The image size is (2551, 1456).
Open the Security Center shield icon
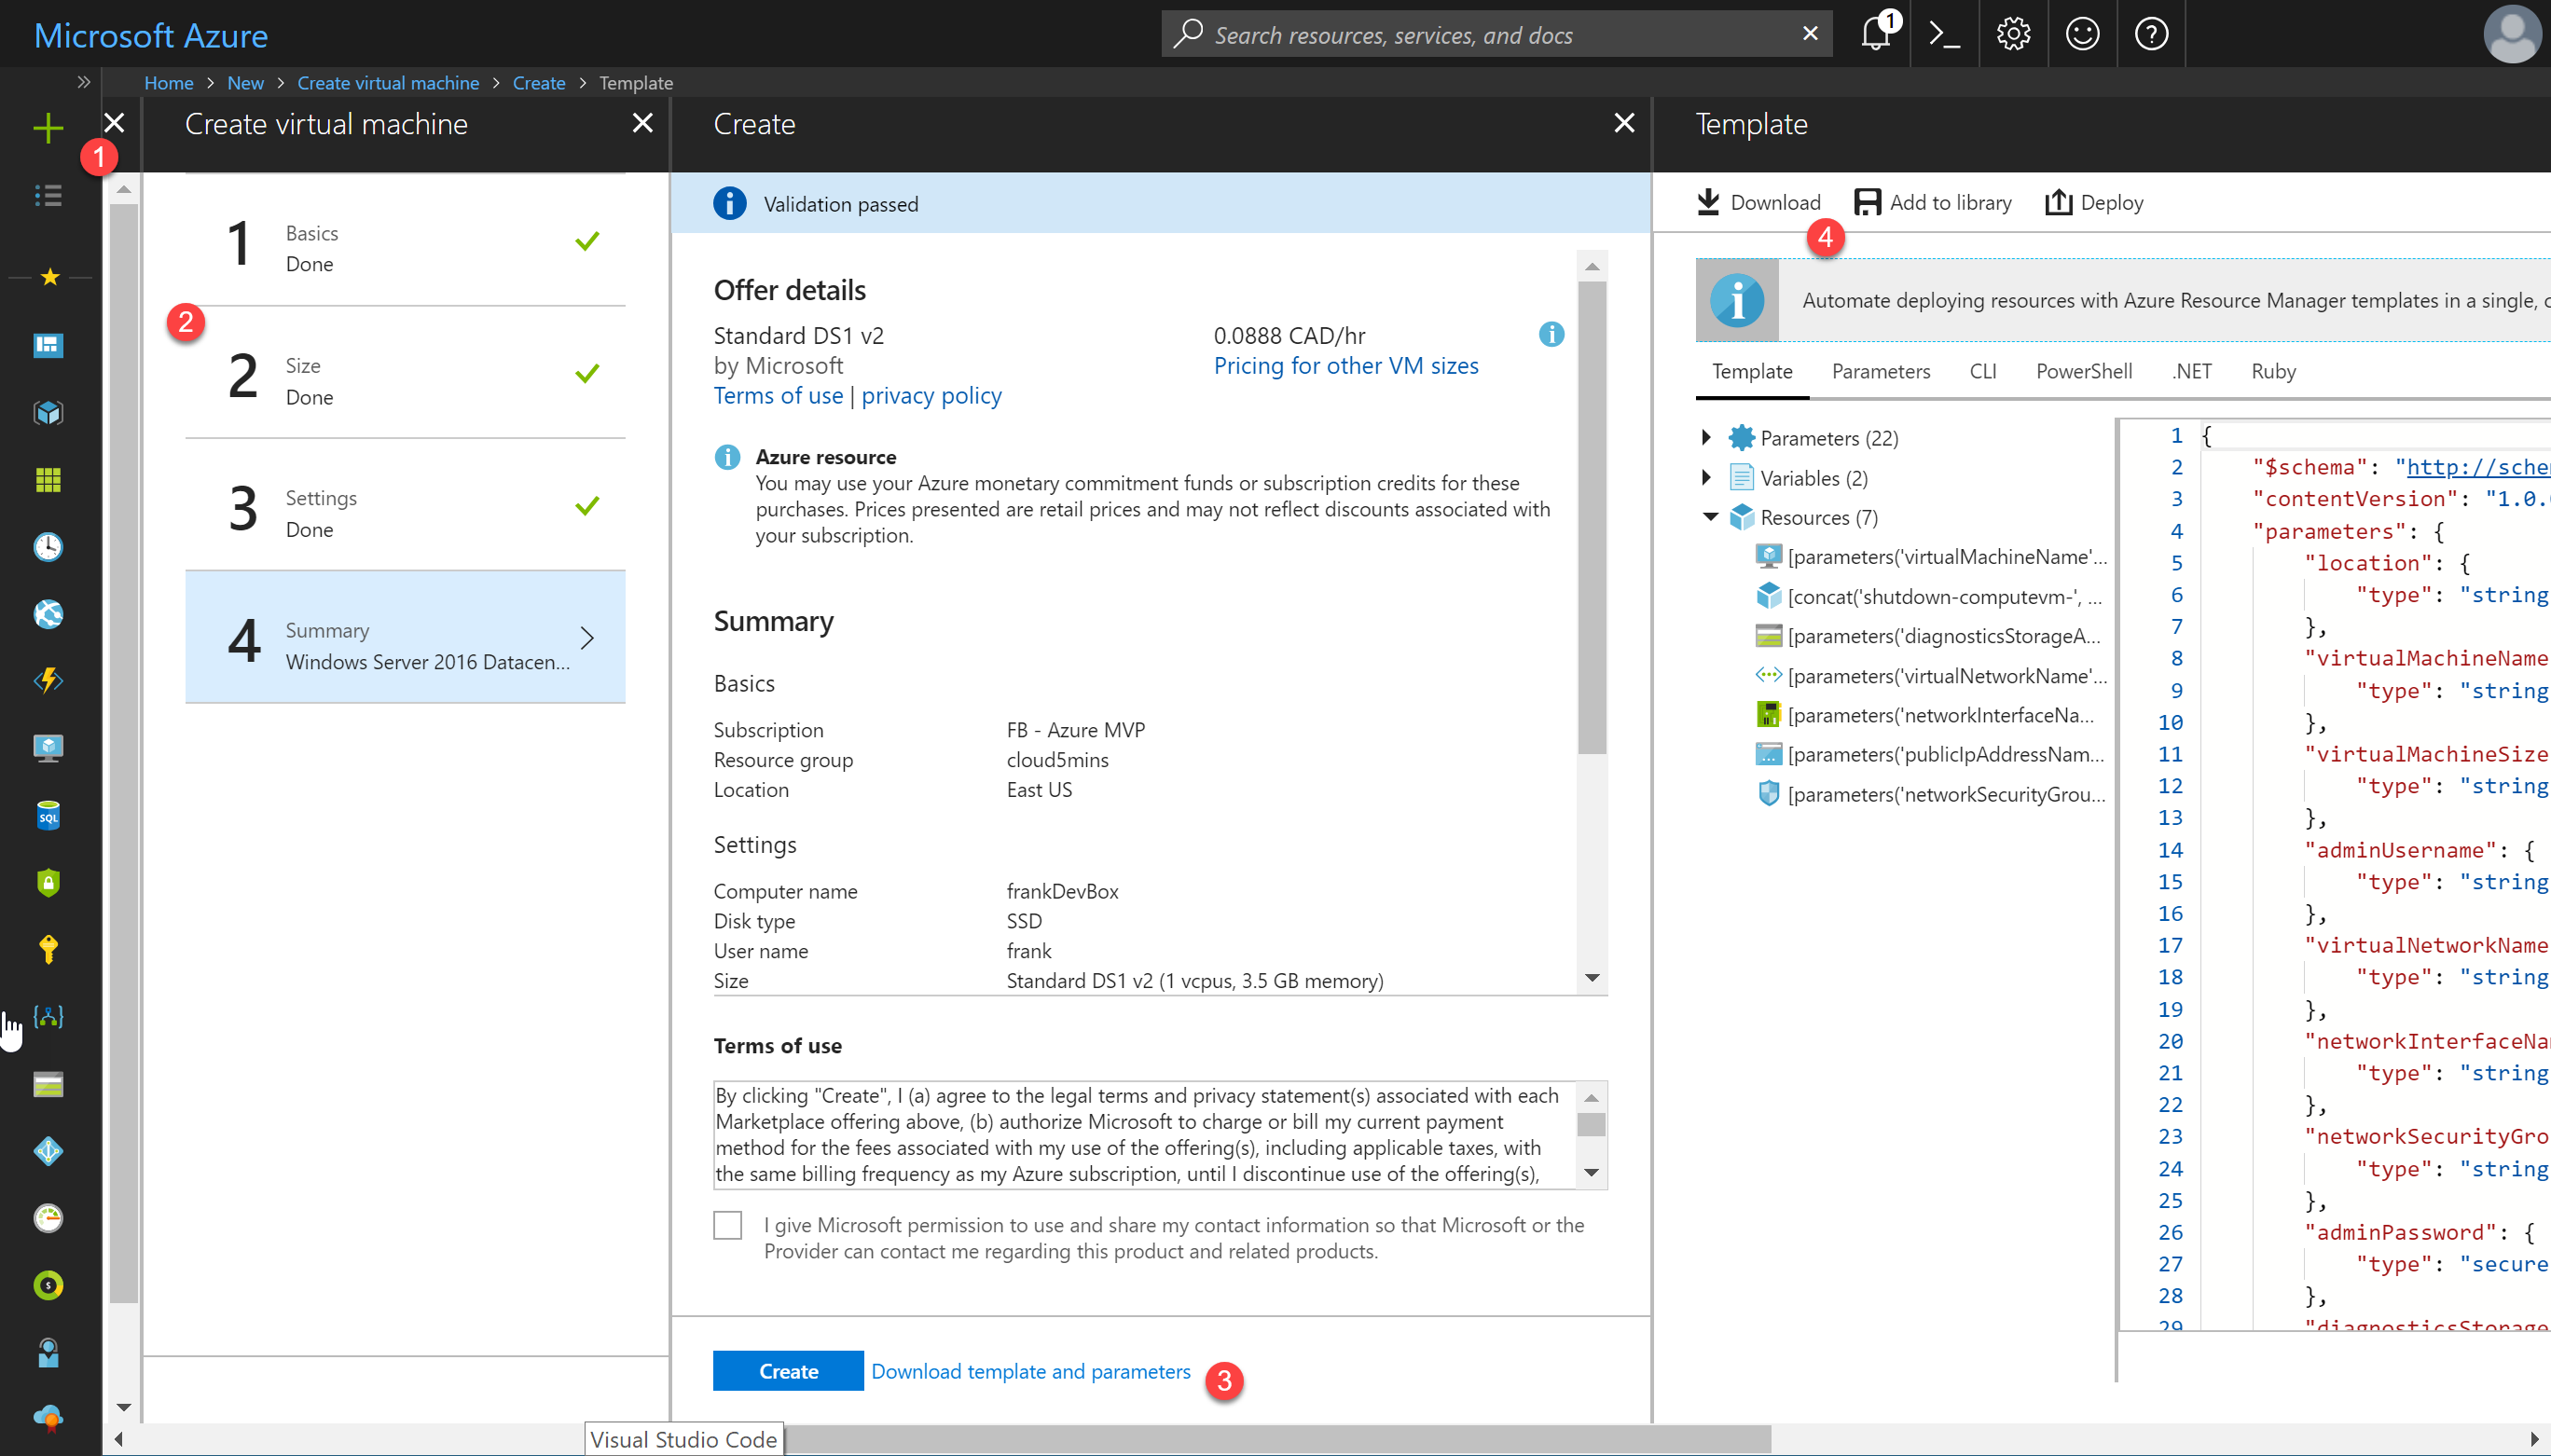click(x=48, y=882)
